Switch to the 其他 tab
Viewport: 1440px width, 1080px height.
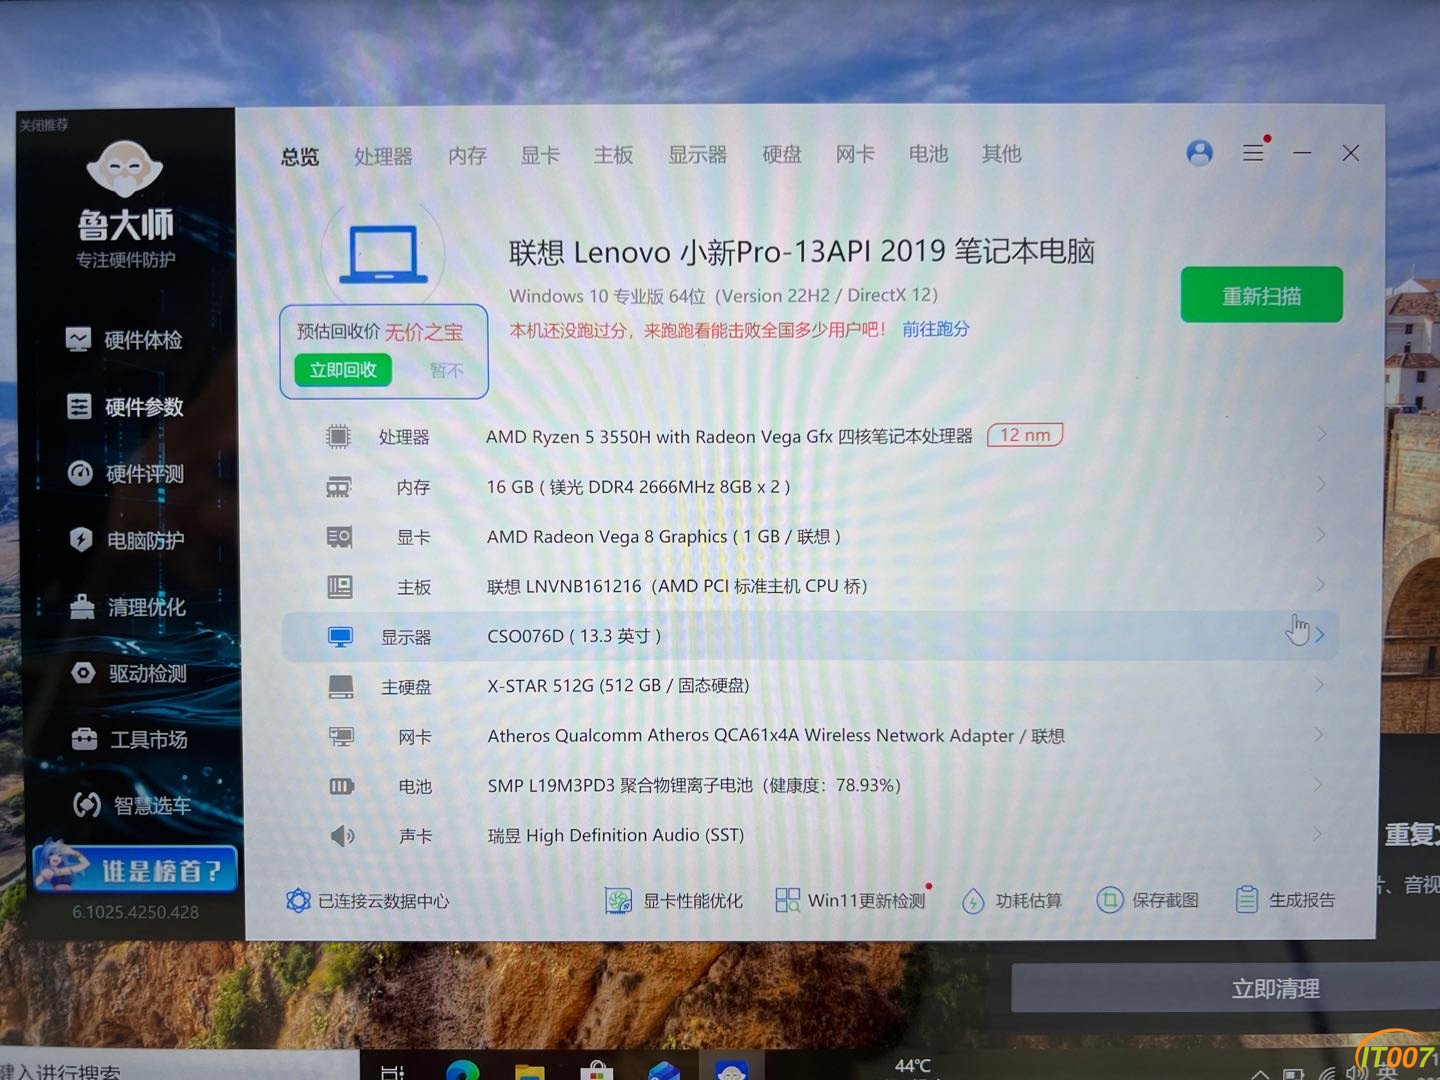(x=1001, y=153)
